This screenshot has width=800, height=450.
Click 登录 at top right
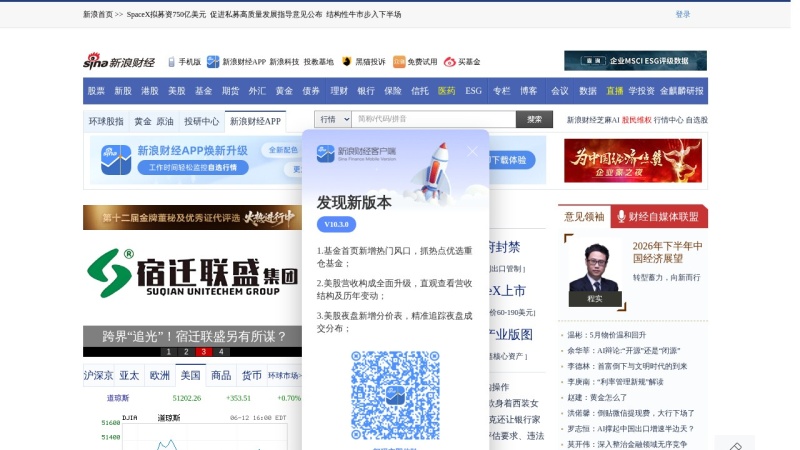[683, 14]
